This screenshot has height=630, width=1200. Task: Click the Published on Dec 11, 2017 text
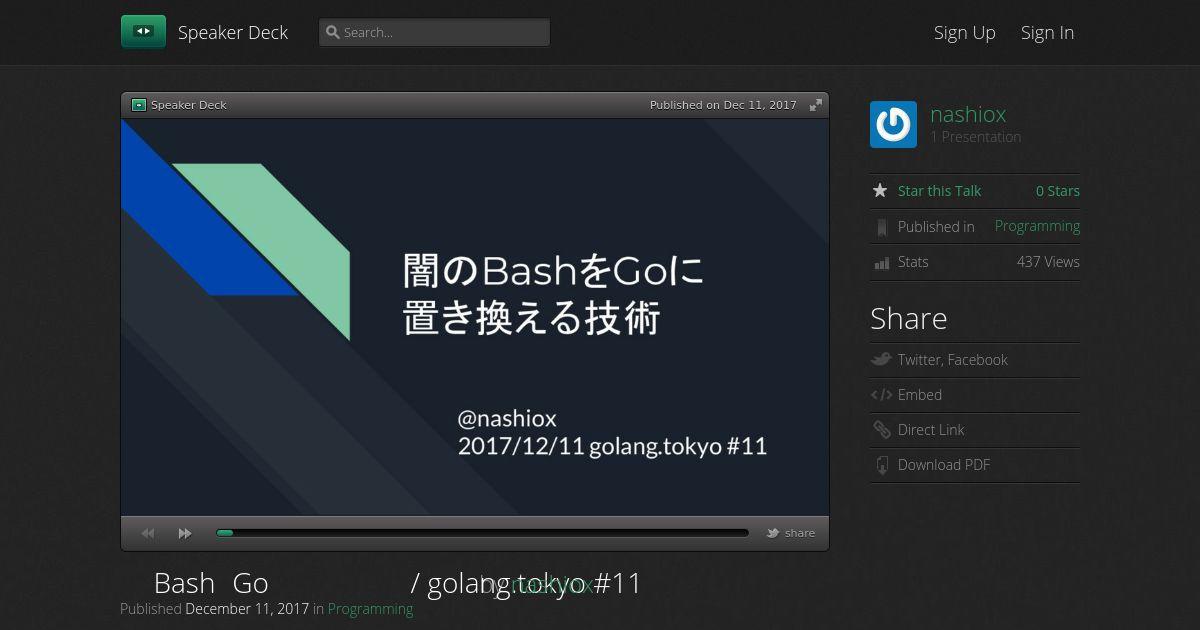[x=723, y=105]
